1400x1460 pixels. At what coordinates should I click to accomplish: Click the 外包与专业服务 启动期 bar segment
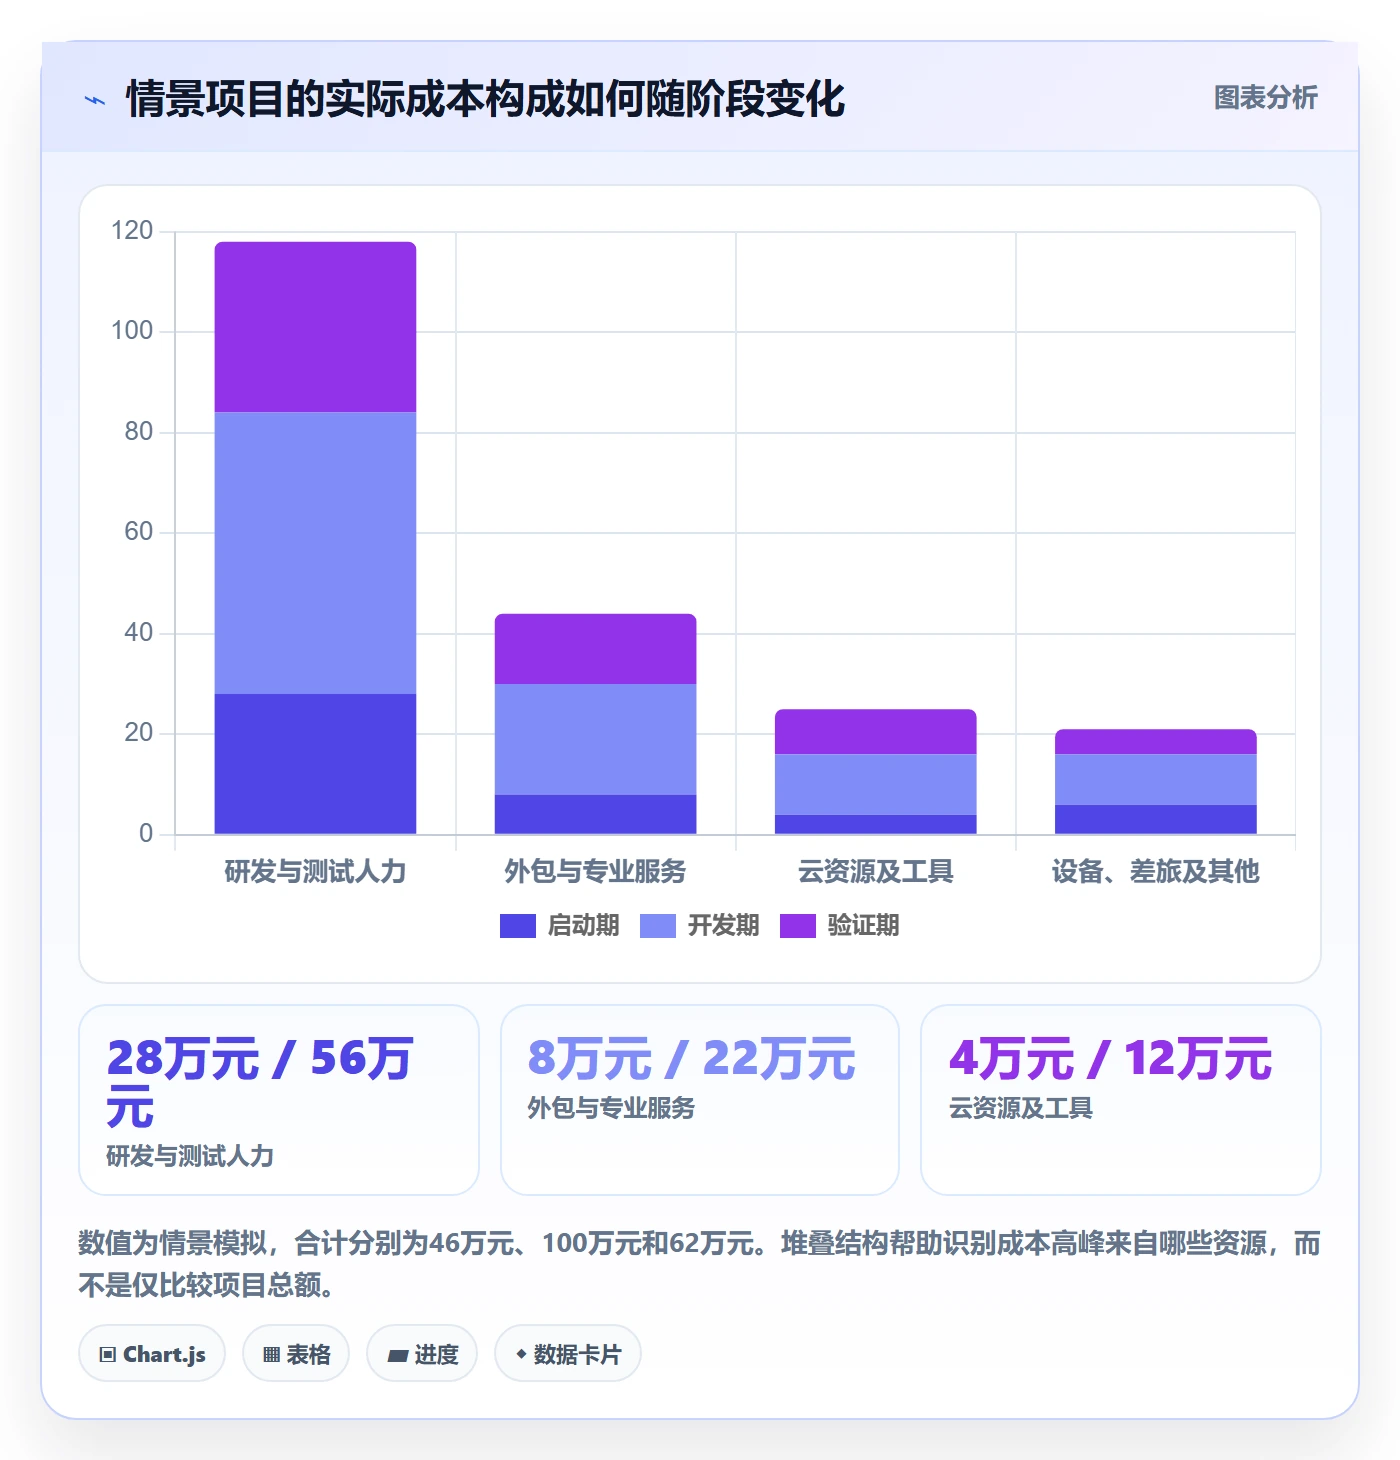point(595,814)
